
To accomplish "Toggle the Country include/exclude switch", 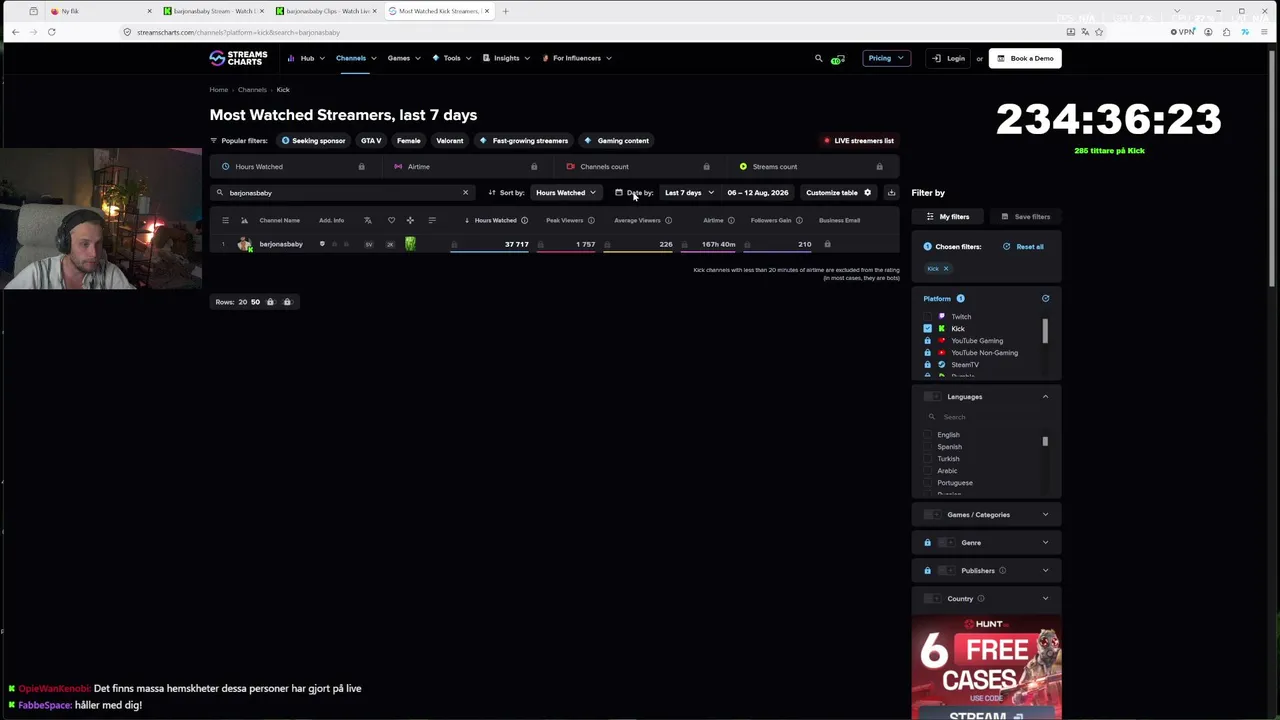I will [932, 599].
